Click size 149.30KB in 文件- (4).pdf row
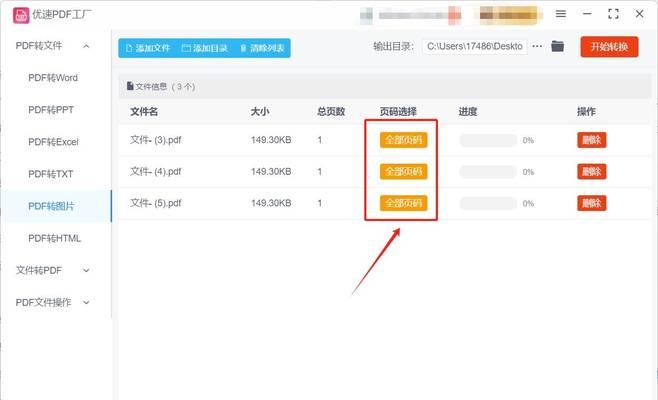 (271, 171)
